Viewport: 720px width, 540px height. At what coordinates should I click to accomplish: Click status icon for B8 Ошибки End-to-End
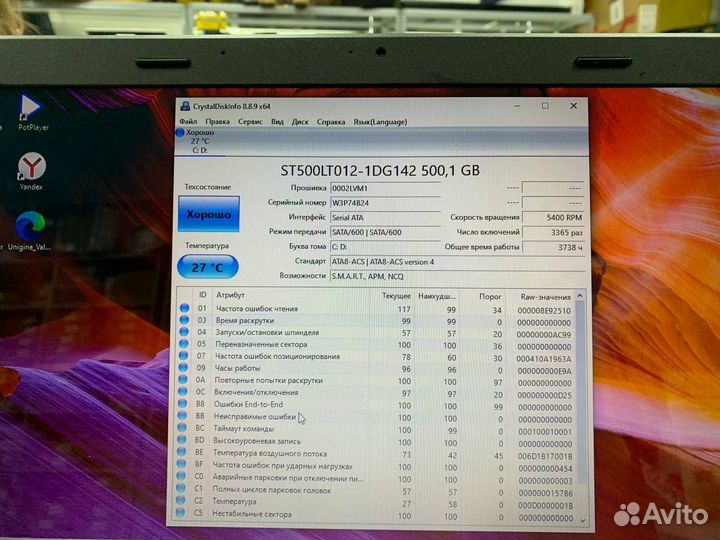pyautogui.click(x=183, y=404)
